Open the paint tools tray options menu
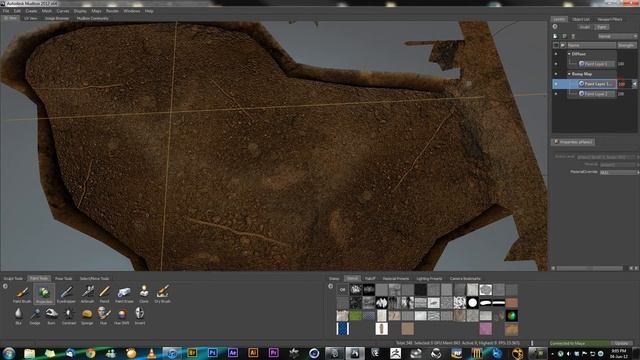The height and width of the screenshot is (360, 640). point(5,286)
